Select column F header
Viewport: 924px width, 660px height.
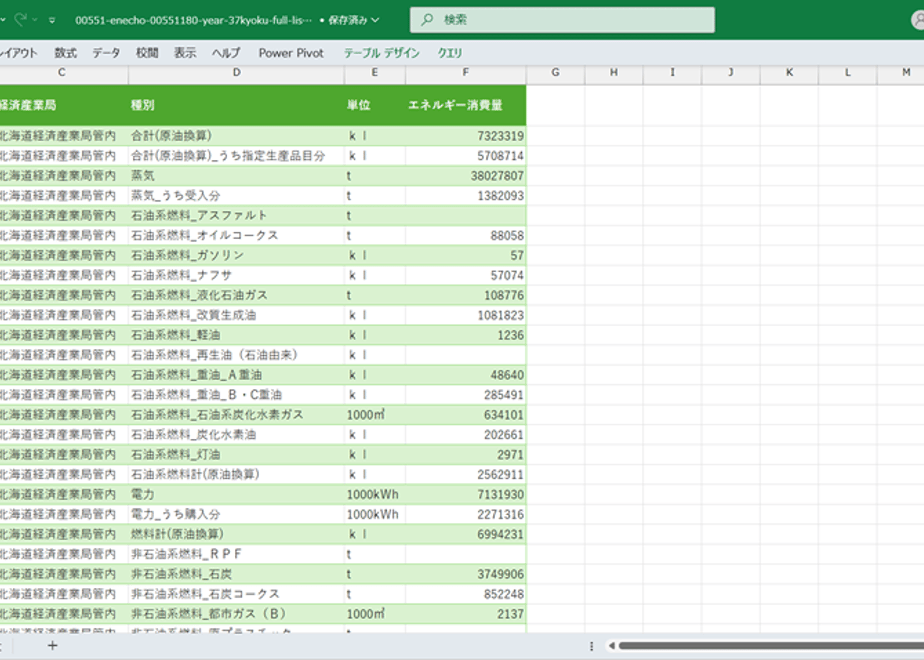point(466,72)
